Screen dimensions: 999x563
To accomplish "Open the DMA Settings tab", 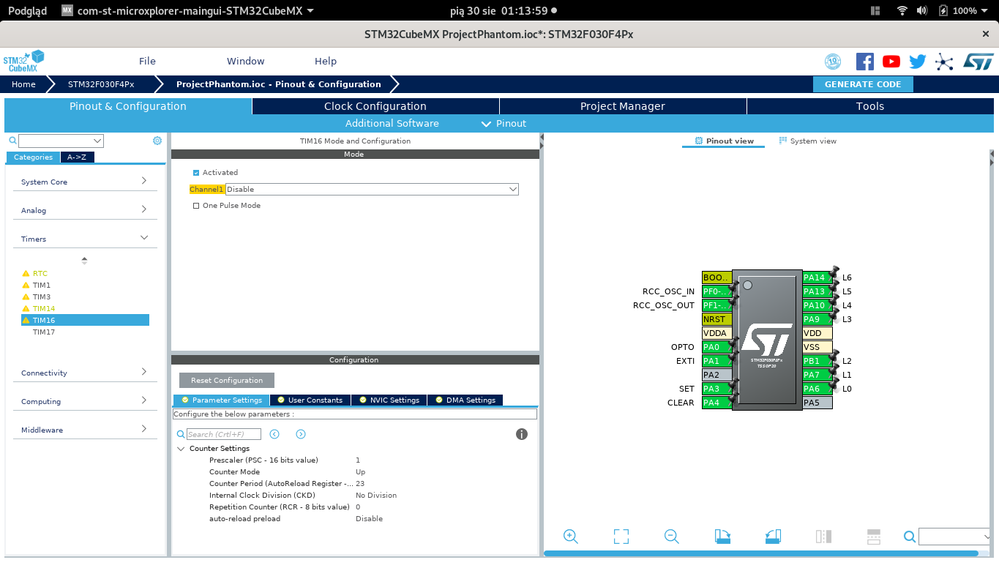I will tap(465, 400).
